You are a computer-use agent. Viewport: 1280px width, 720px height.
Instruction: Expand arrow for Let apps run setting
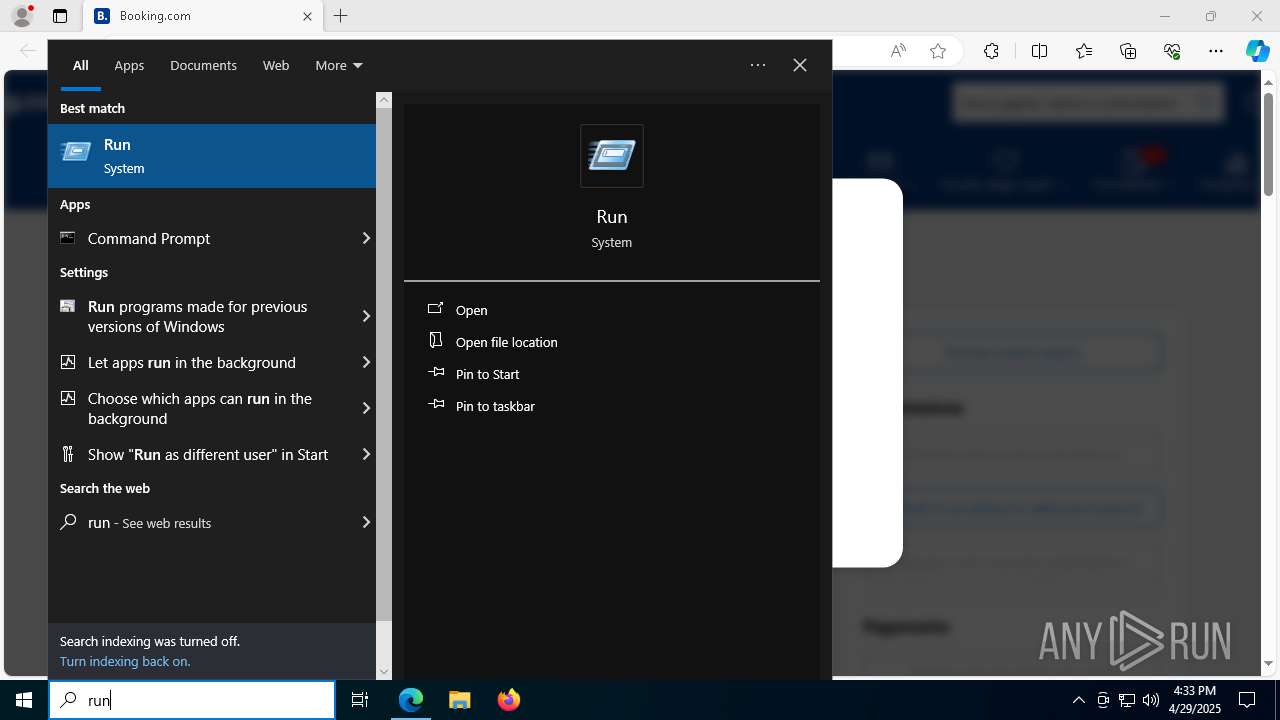tap(366, 362)
